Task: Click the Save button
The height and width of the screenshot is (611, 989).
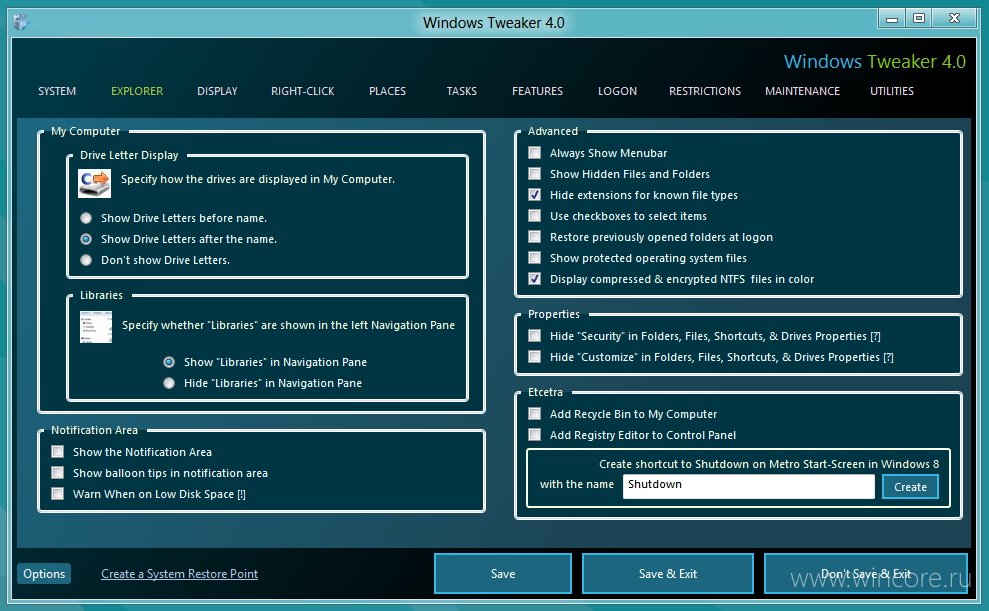Action: pos(503,574)
